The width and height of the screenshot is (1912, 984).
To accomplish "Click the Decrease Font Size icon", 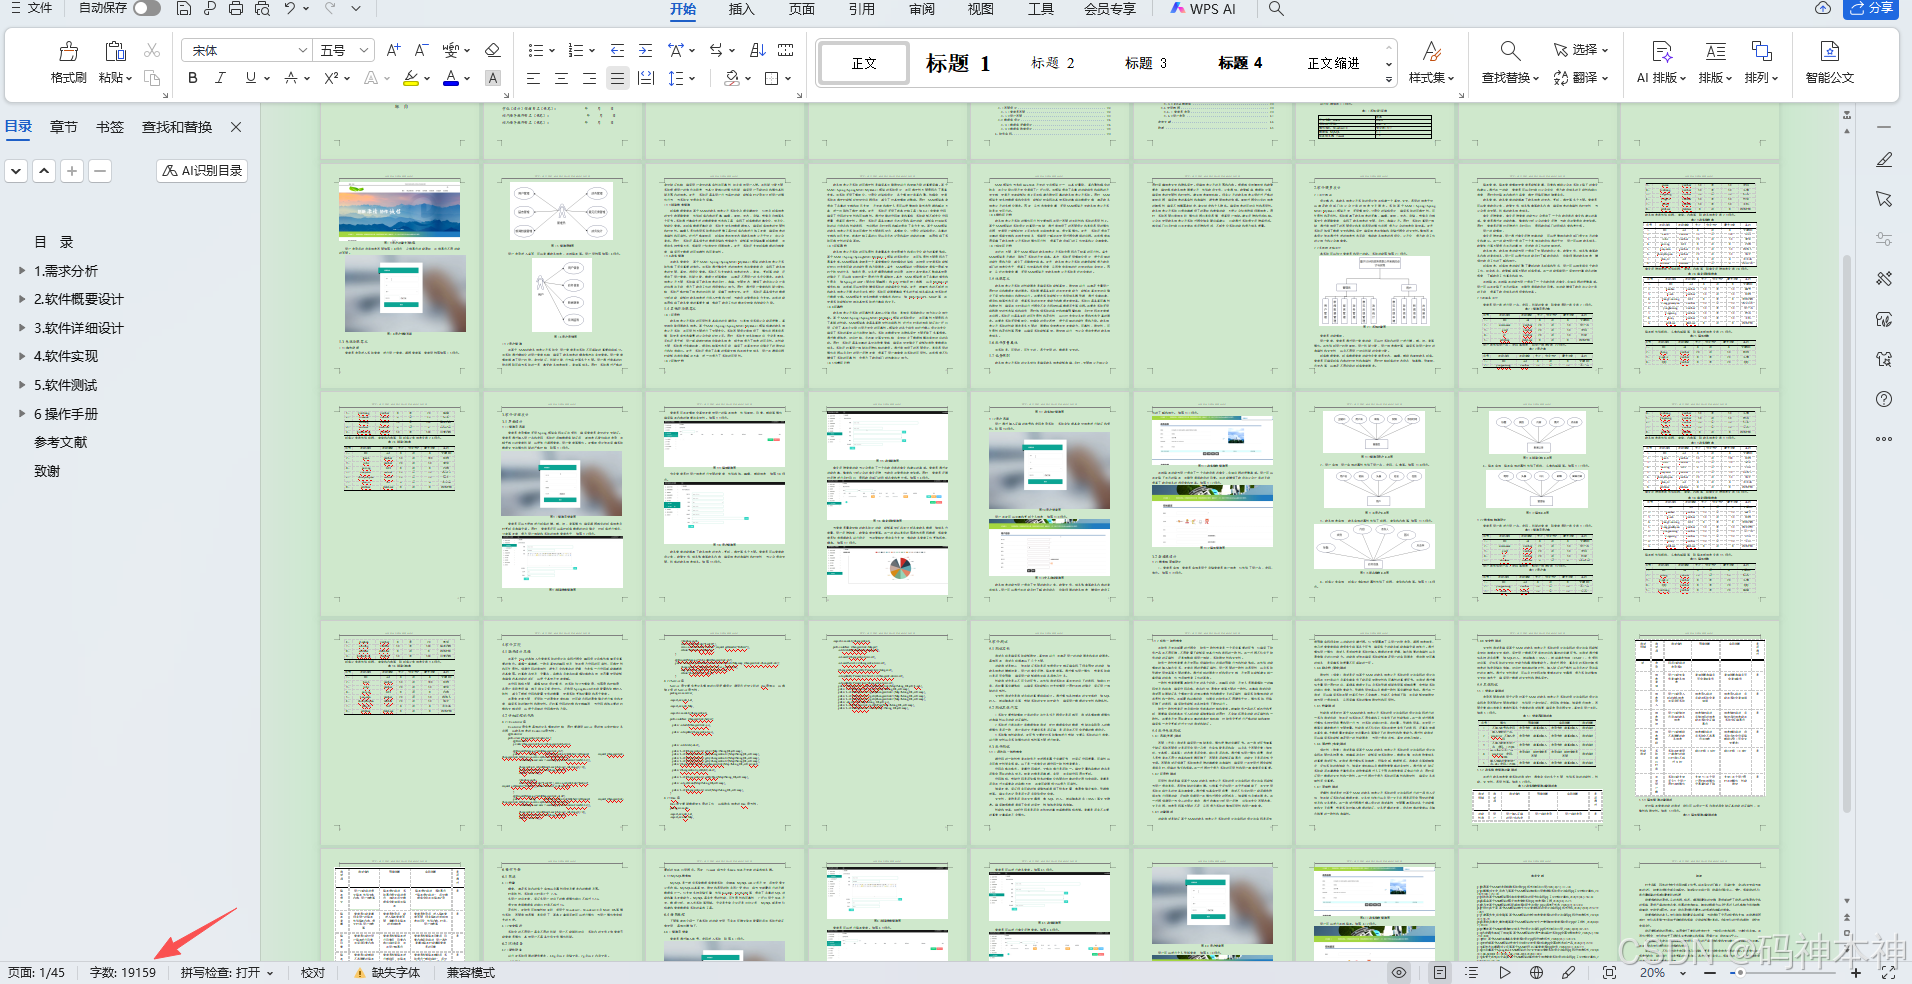I will coord(421,50).
